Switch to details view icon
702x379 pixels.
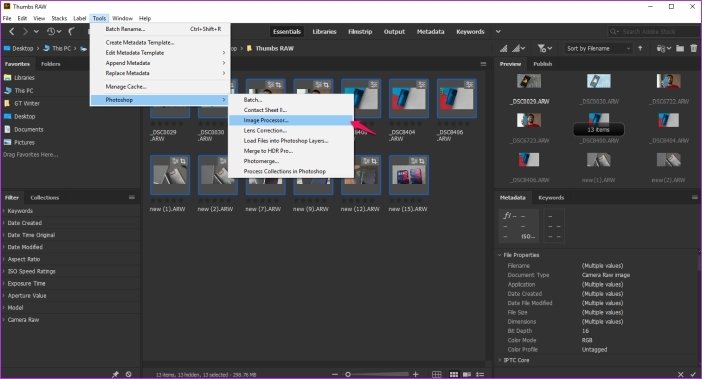pyautogui.click(x=467, y=374)
